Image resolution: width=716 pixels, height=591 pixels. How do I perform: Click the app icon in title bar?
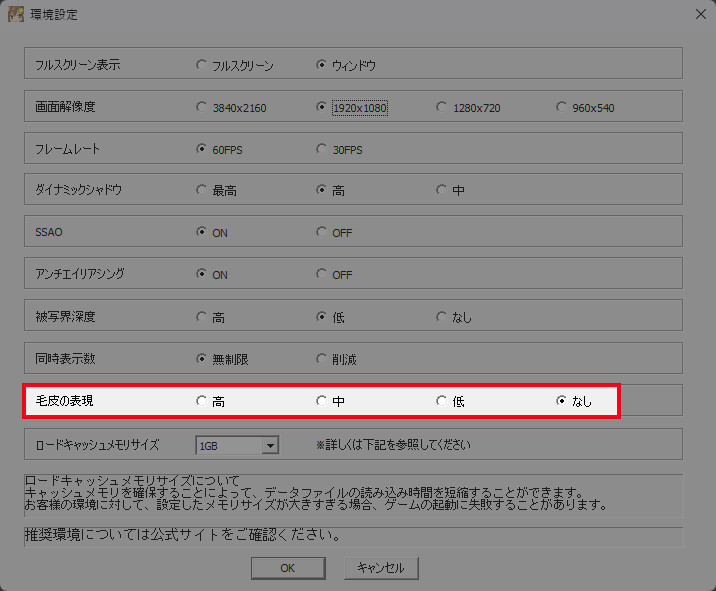click(x=17, y=15)
